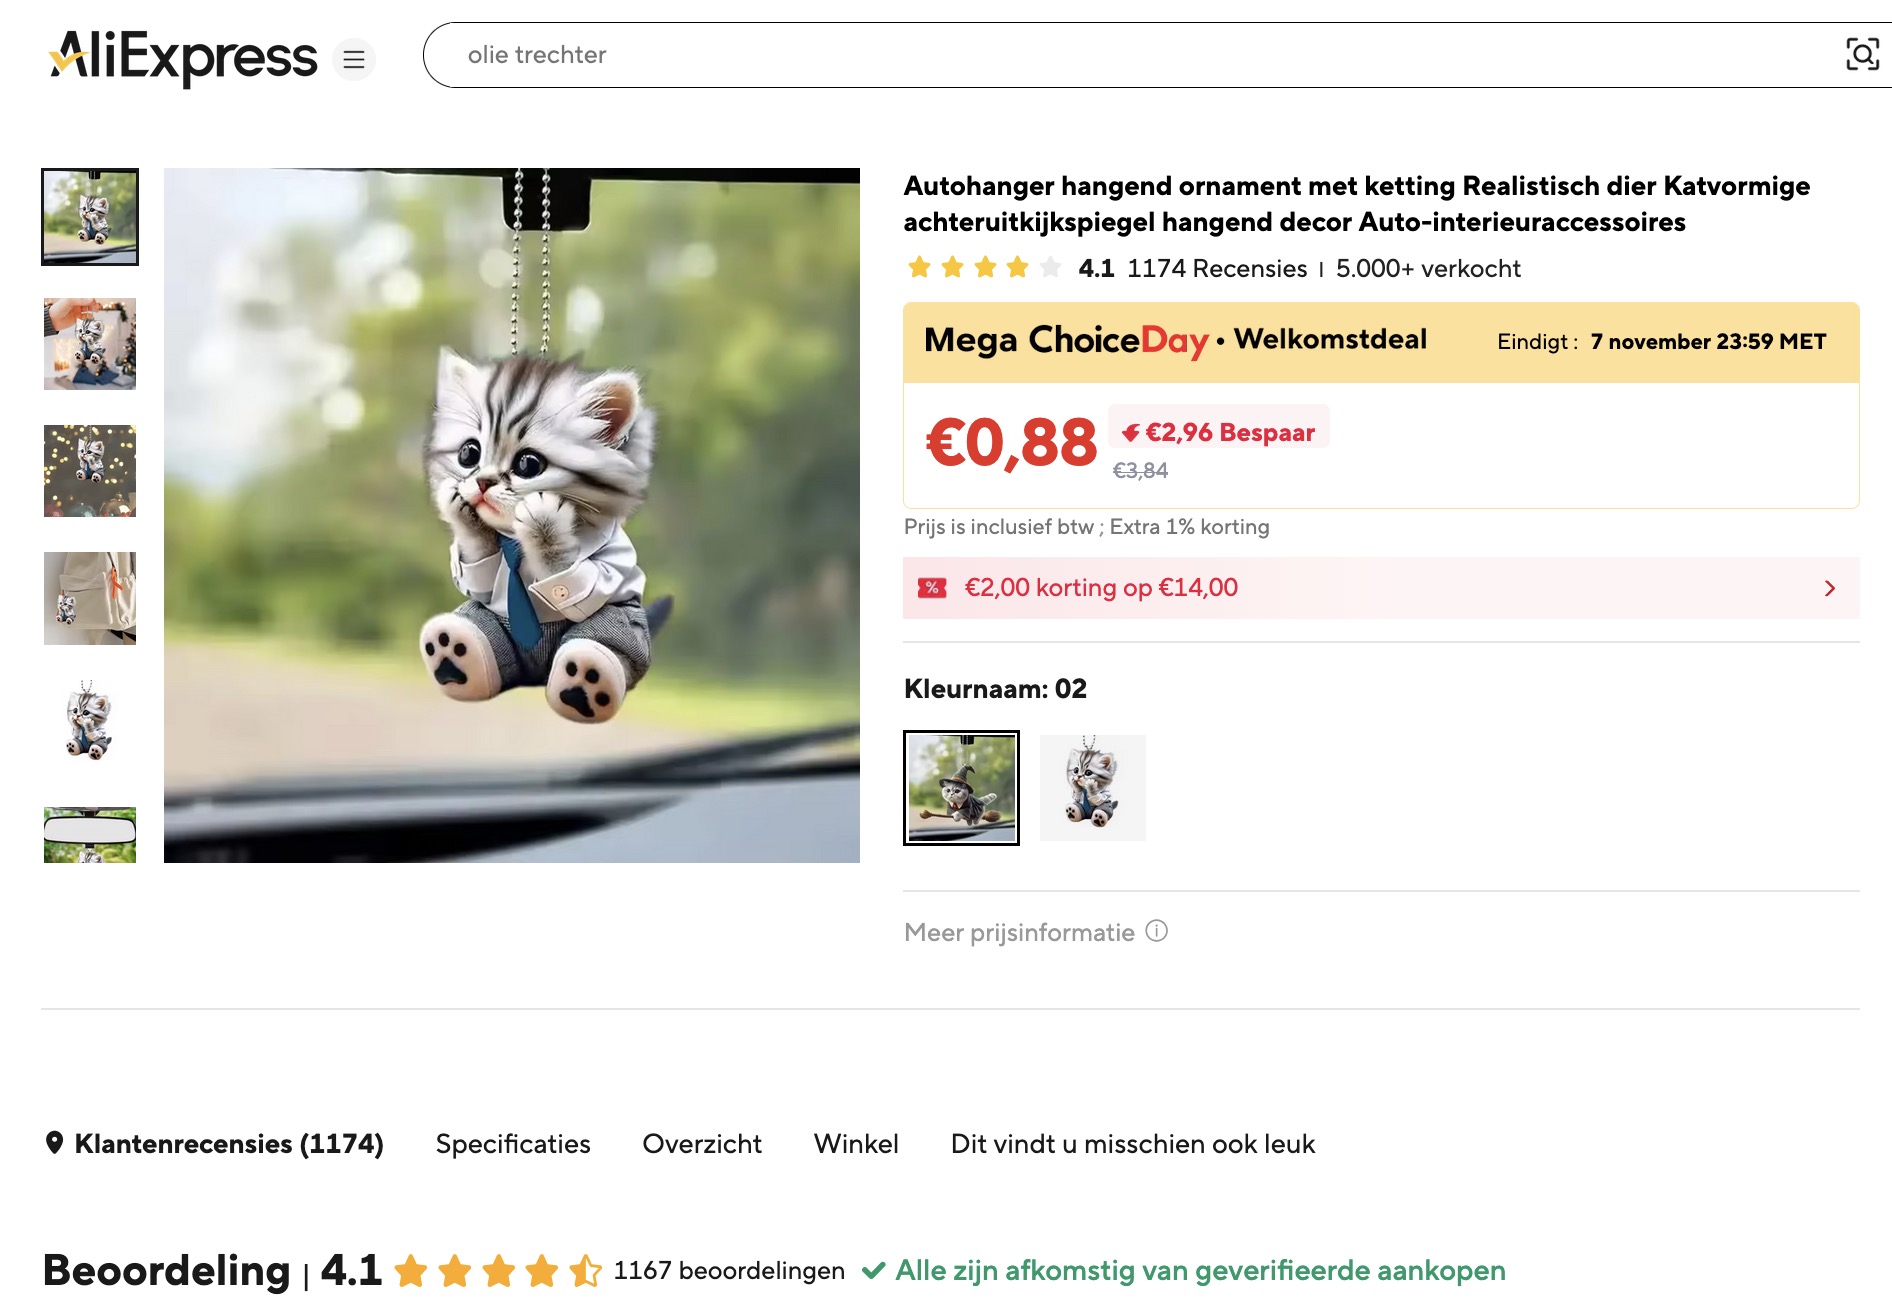This screenshot has height=1316, width=1892.
Task: Open the hamburger menu next to AliExpress logo
Action: (352, 59)
